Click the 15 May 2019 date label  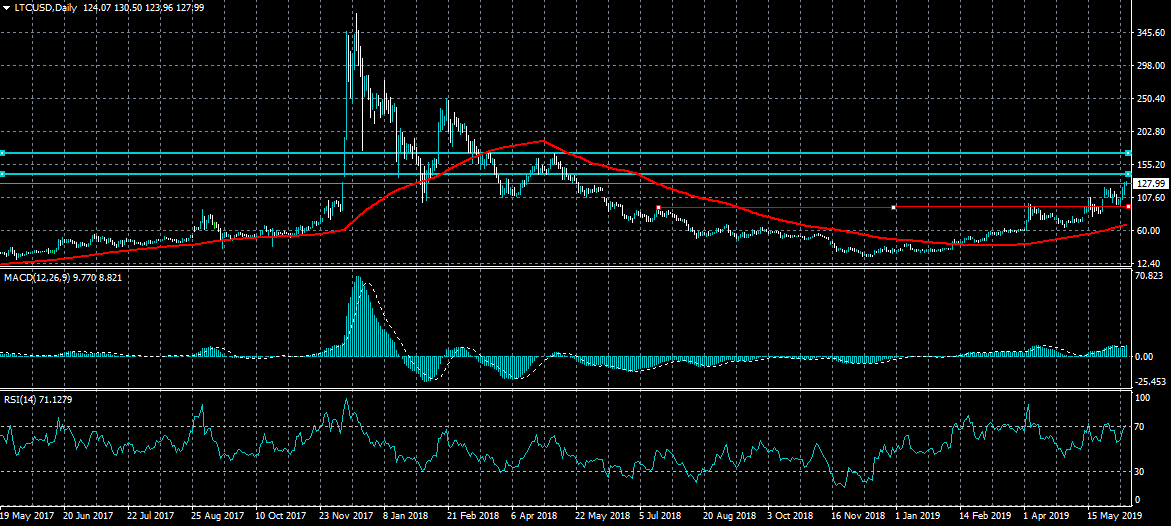[1115, 516]
